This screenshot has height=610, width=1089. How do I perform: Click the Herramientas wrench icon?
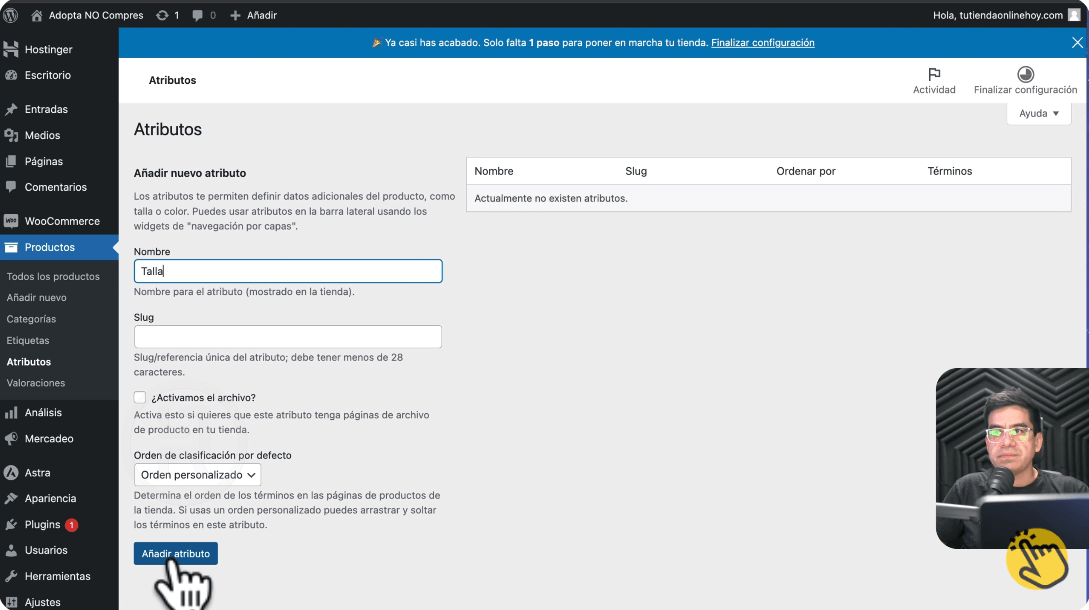coord(11,576)
